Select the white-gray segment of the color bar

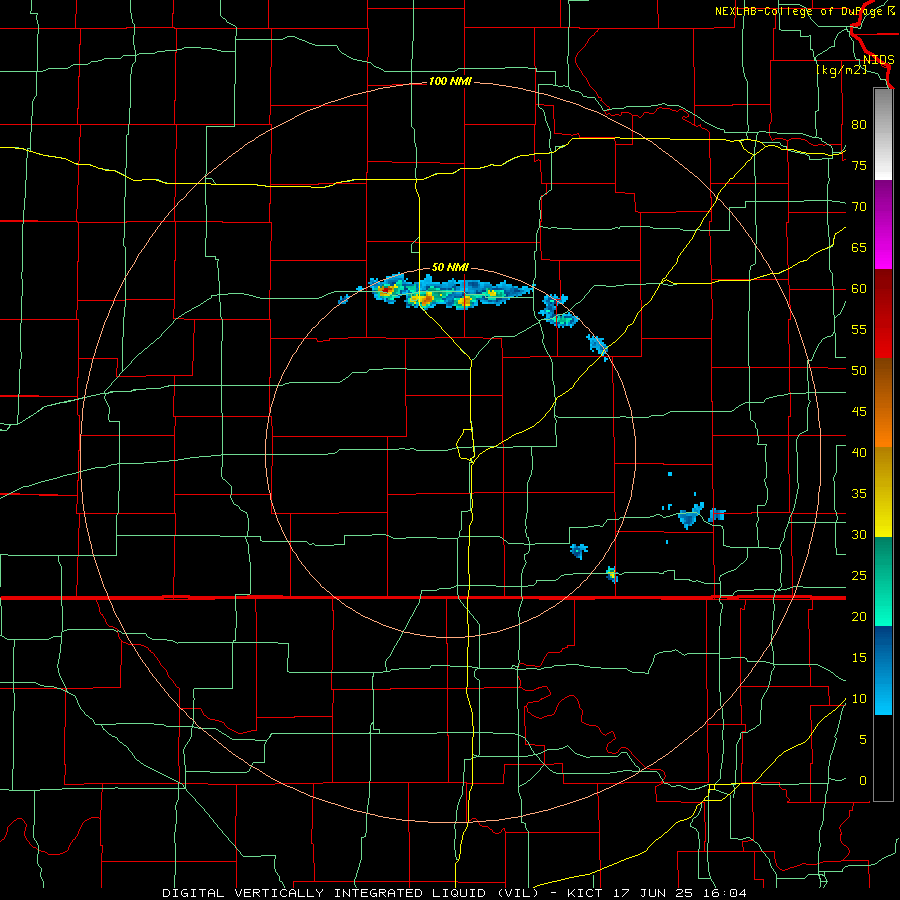883,134
